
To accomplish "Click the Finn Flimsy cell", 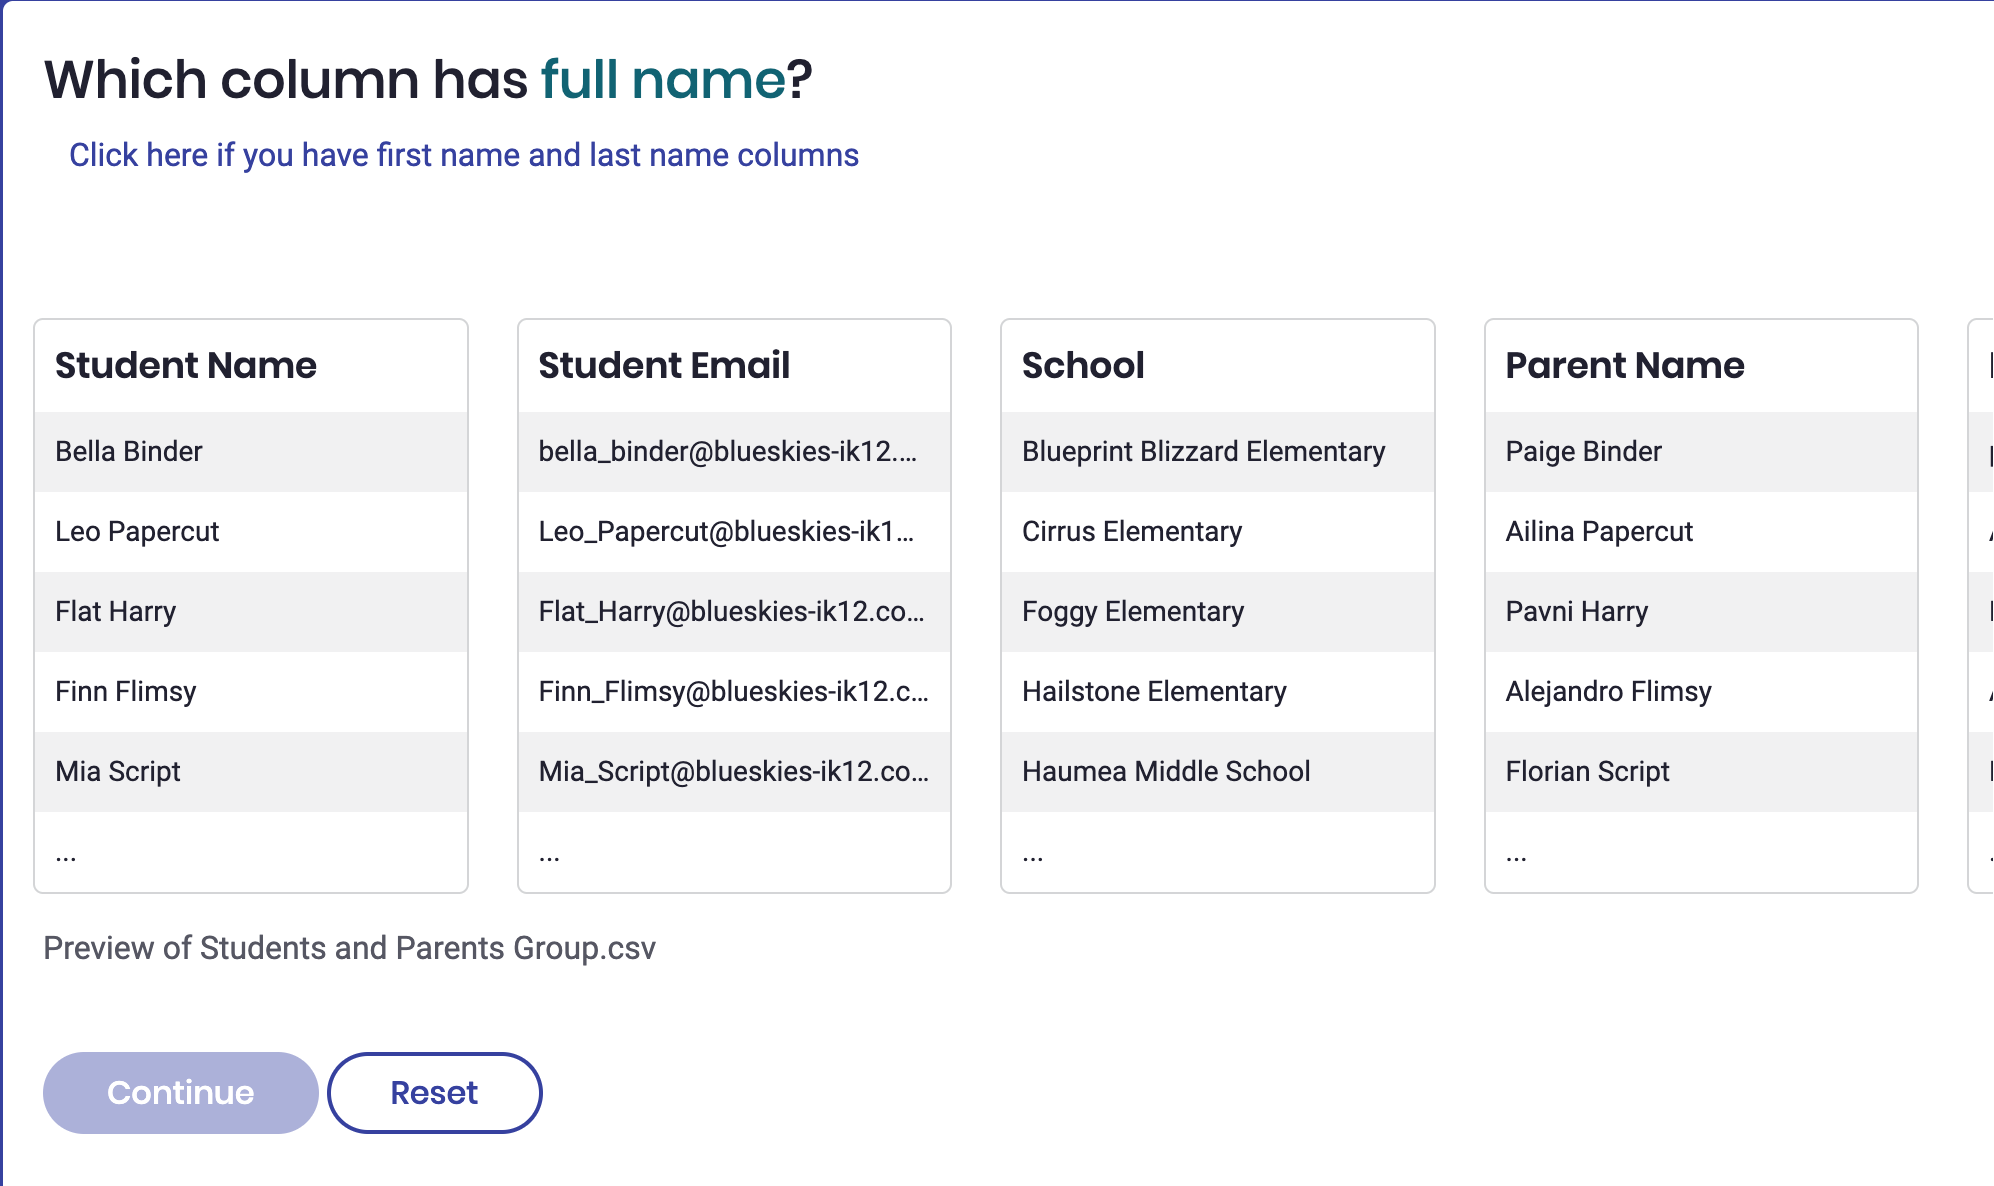I will tap(251, 691).
